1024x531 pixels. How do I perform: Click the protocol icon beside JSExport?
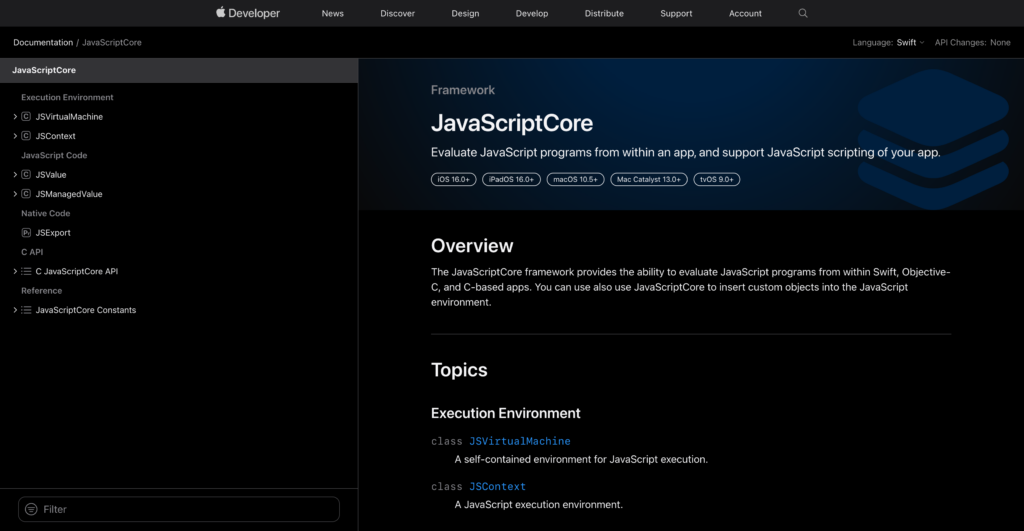pyautogui.click(x=26, y=233)
